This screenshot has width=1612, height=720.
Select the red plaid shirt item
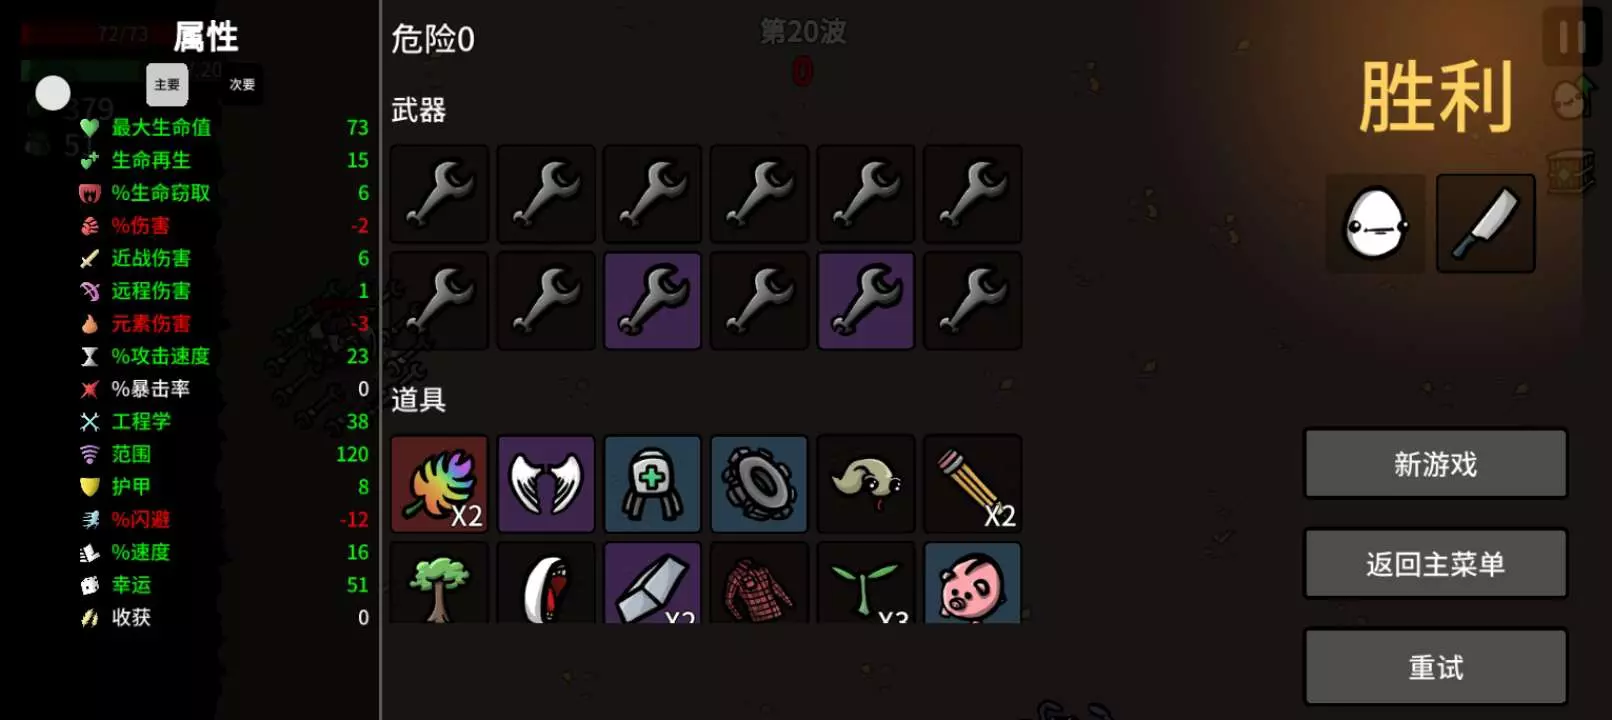(x=759, y=583)
